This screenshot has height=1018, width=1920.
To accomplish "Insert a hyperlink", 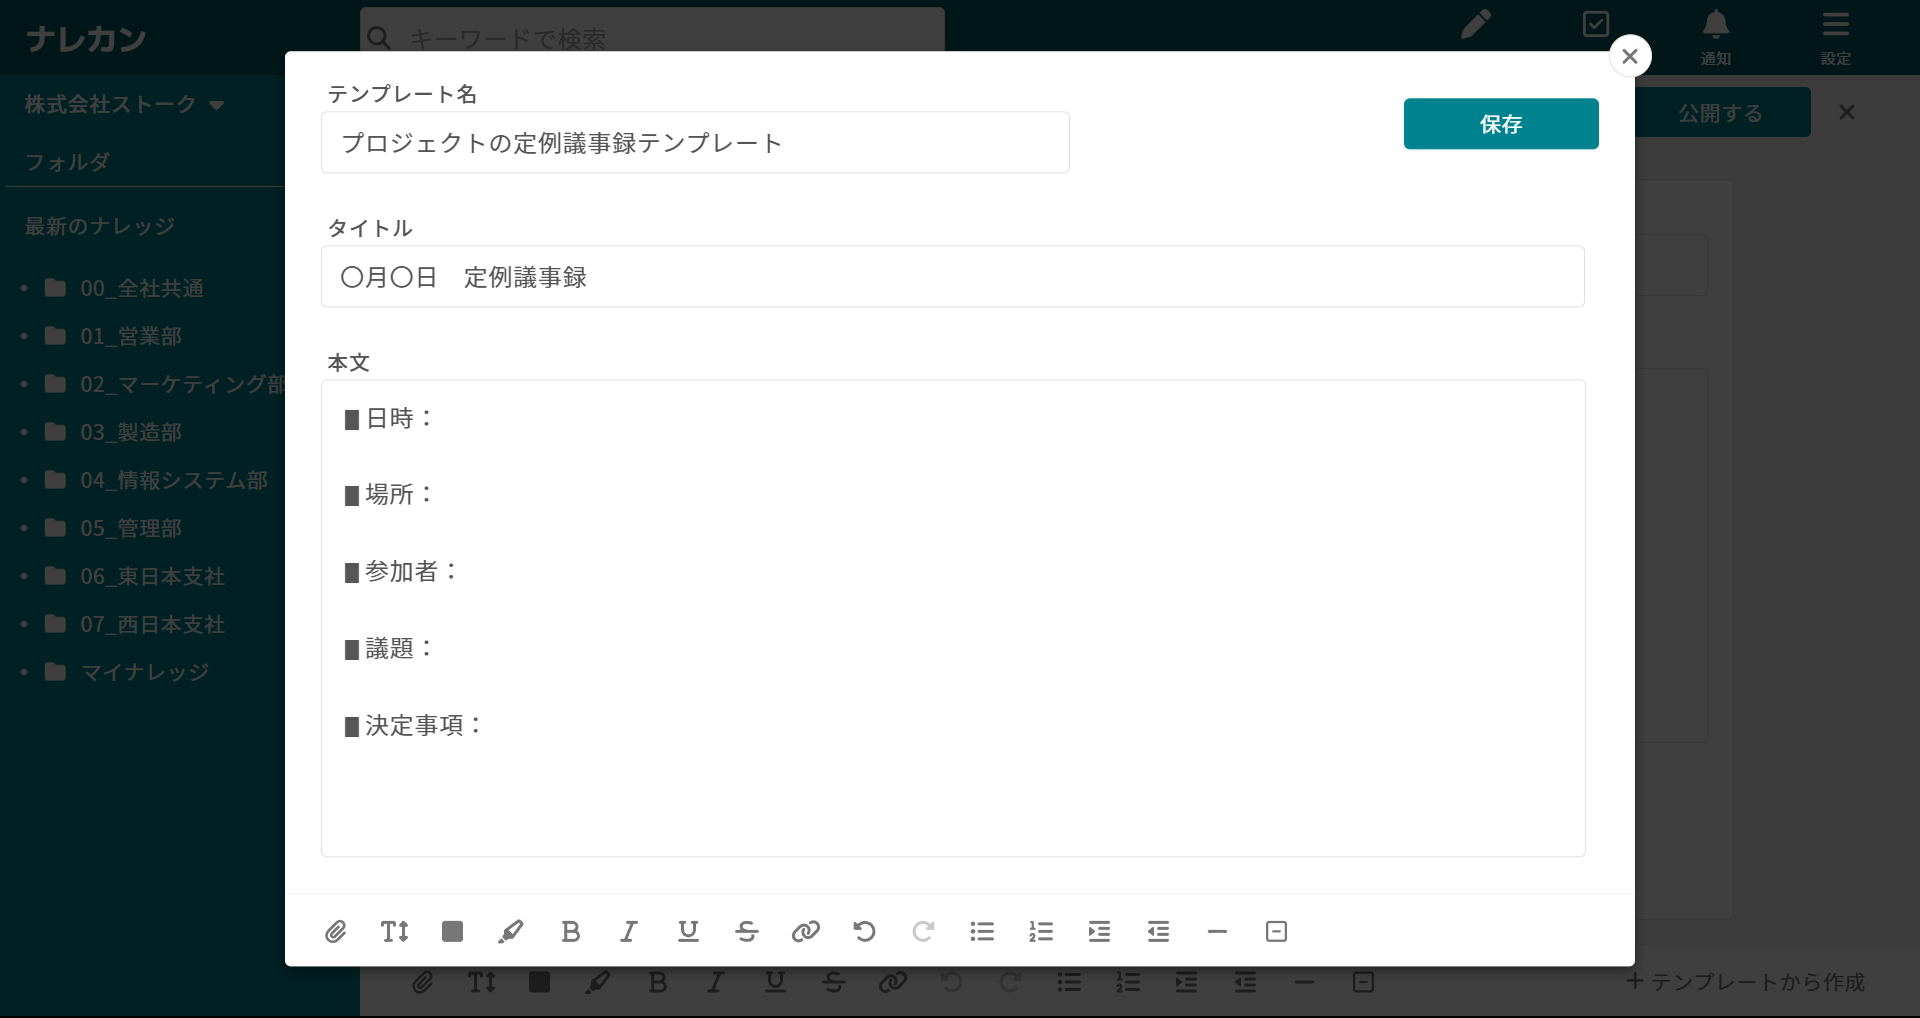I will 806,932.
